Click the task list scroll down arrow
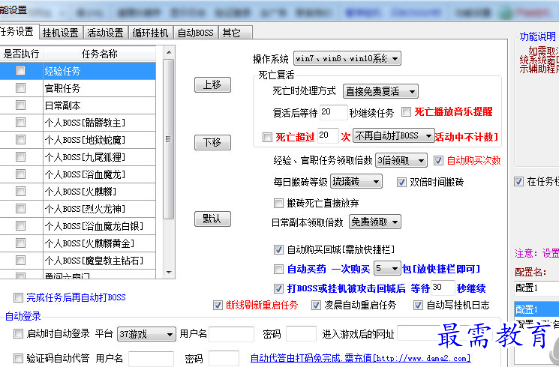 tap(169, 272)
